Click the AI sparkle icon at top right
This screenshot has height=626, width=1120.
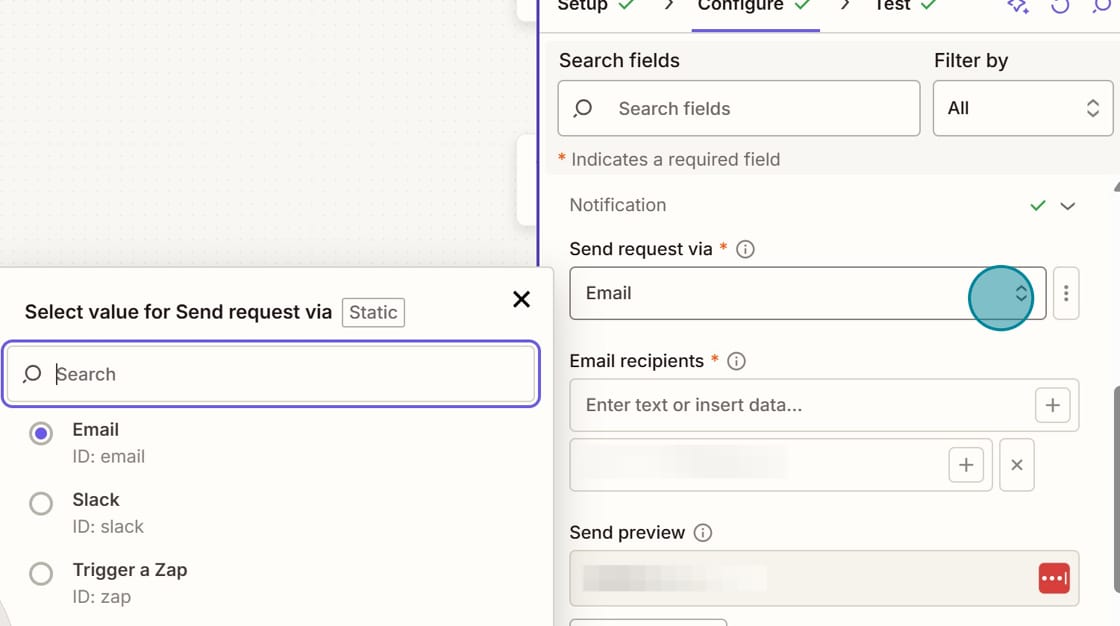pyautogui.click(x=1017, y=7)
